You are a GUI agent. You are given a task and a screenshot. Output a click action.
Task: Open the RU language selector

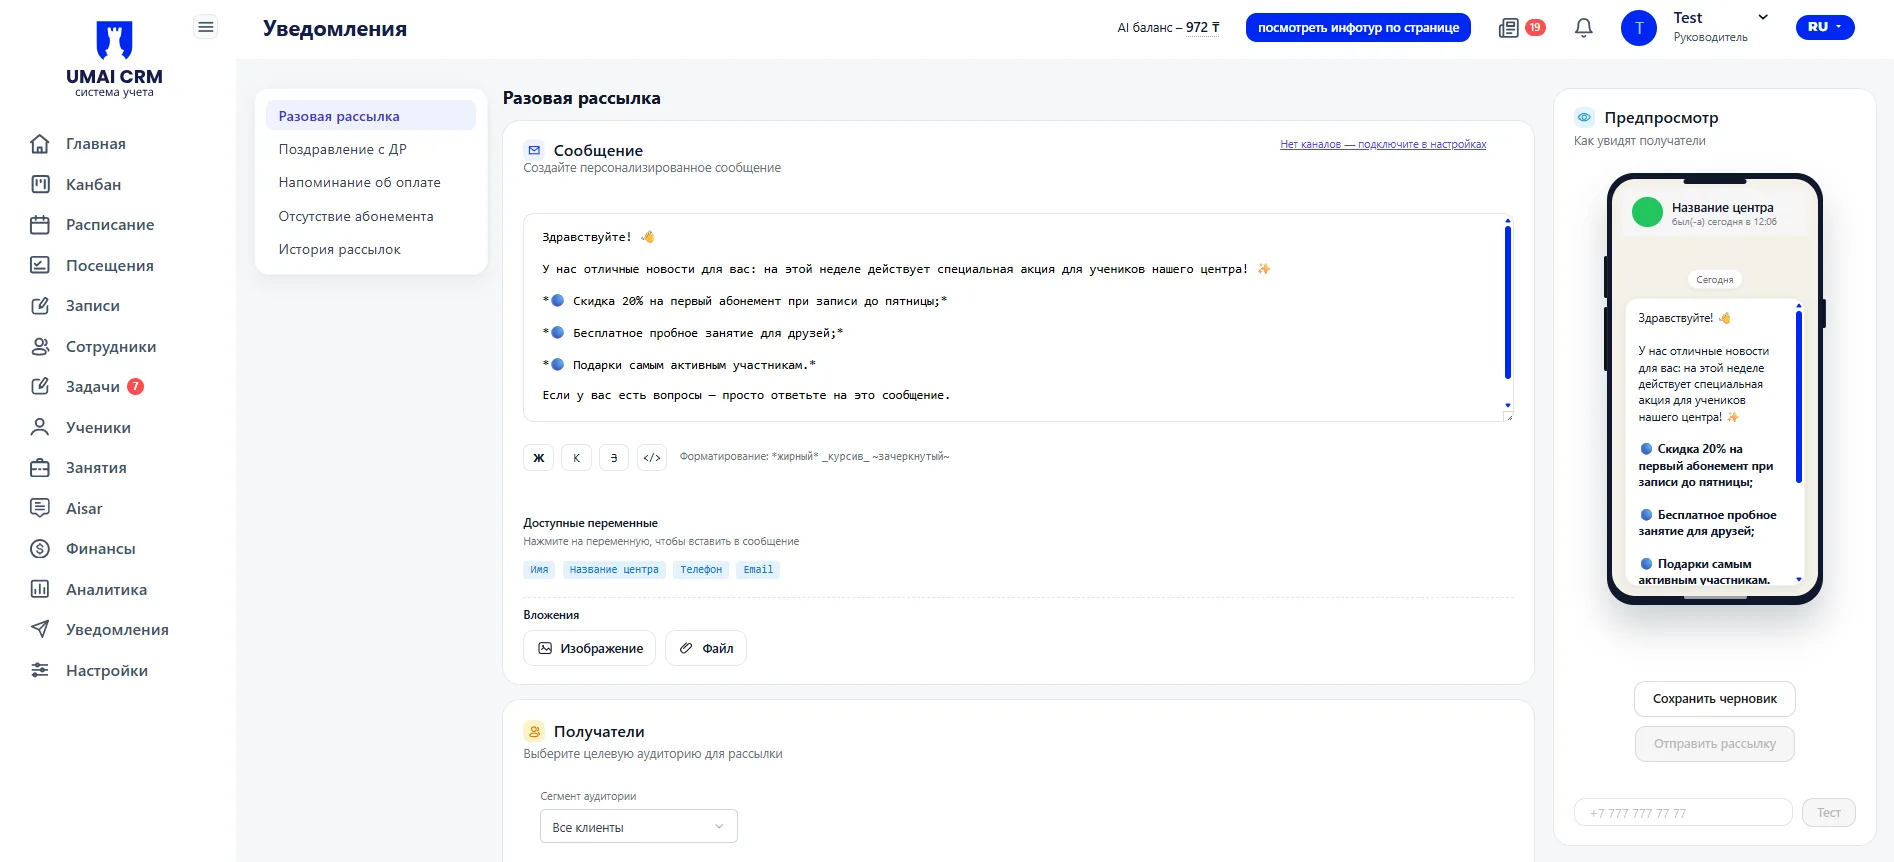tap(1824, 27)
